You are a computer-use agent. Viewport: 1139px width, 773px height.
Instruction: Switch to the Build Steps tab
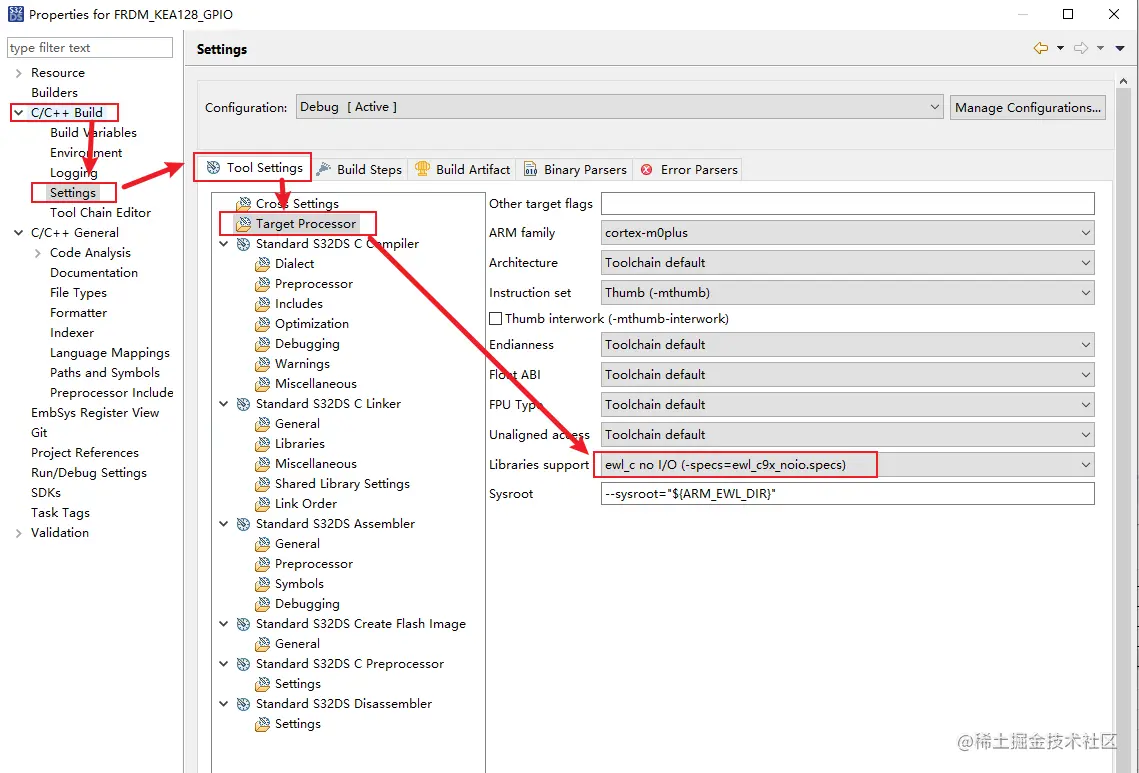[x=360, y=169]
